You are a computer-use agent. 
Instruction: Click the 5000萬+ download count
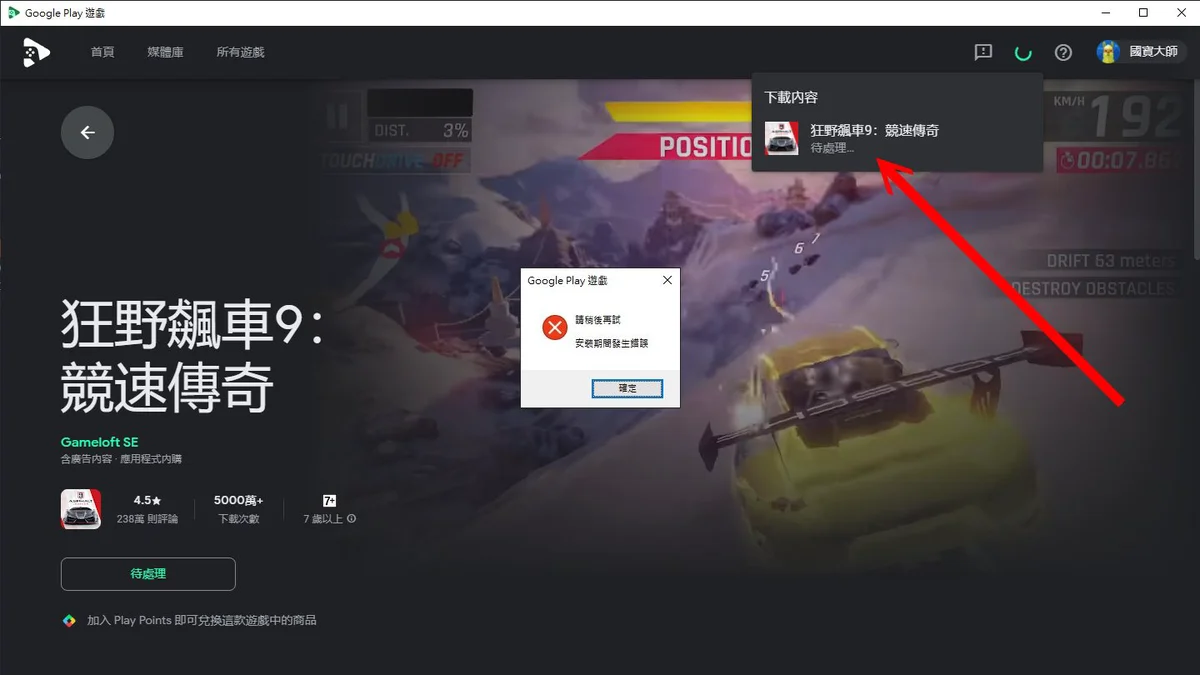pos(239,499)
